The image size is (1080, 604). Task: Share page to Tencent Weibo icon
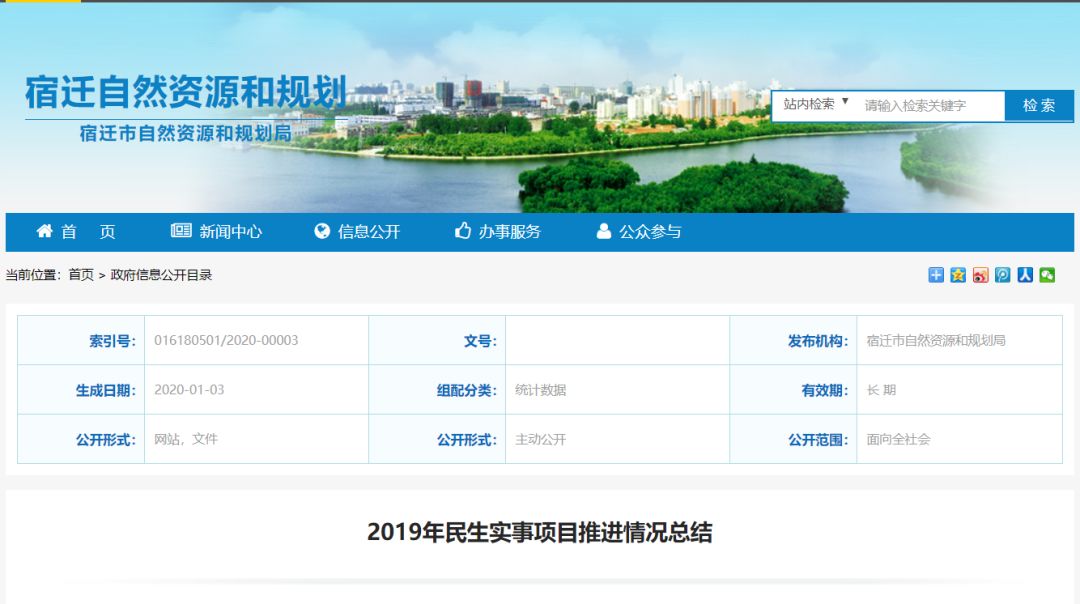[1002, 275]
